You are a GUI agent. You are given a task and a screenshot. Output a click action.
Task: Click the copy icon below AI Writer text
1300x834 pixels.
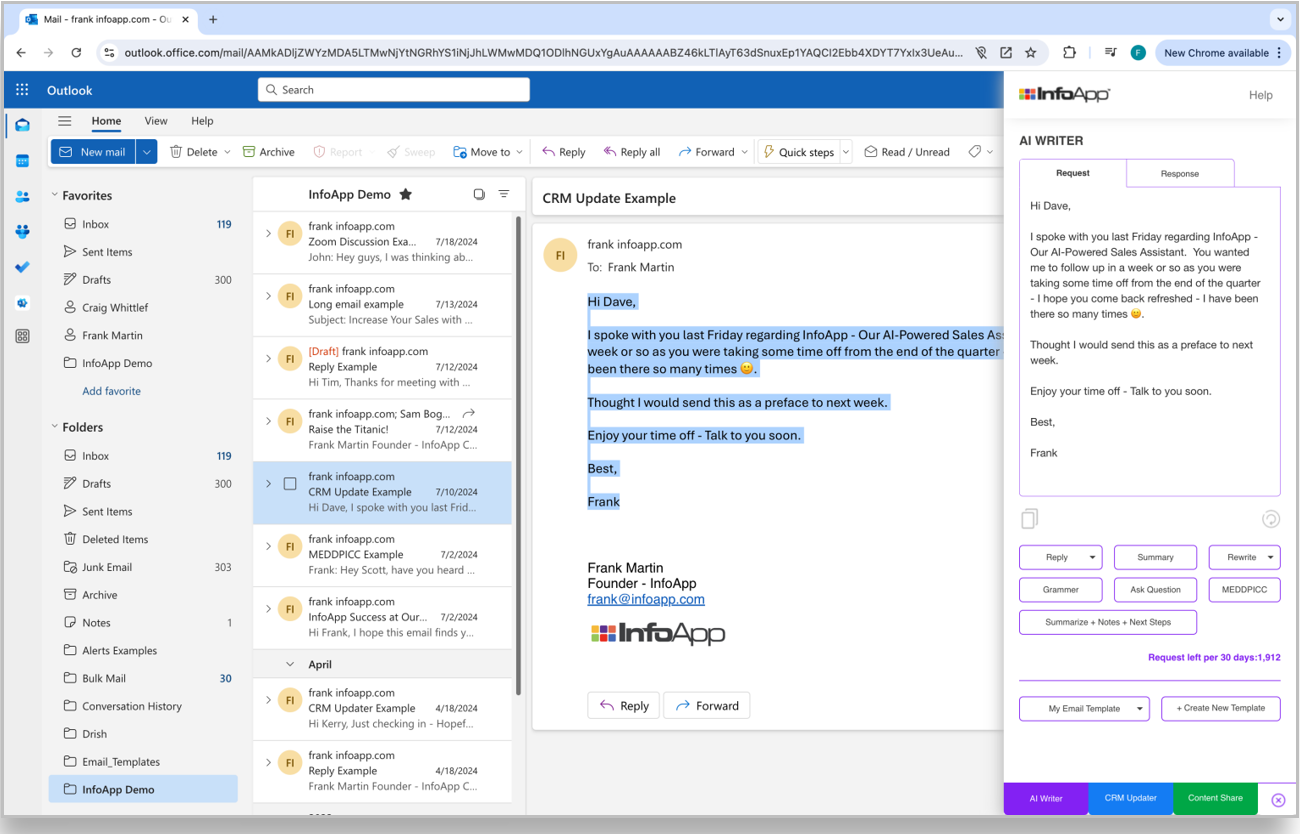tap(1029, 519)
